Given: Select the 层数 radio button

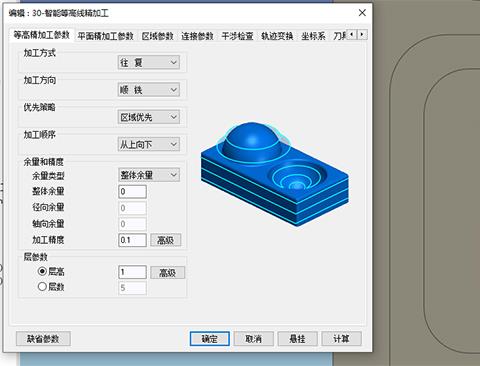Looking at the screenshot, I should 42,287.
